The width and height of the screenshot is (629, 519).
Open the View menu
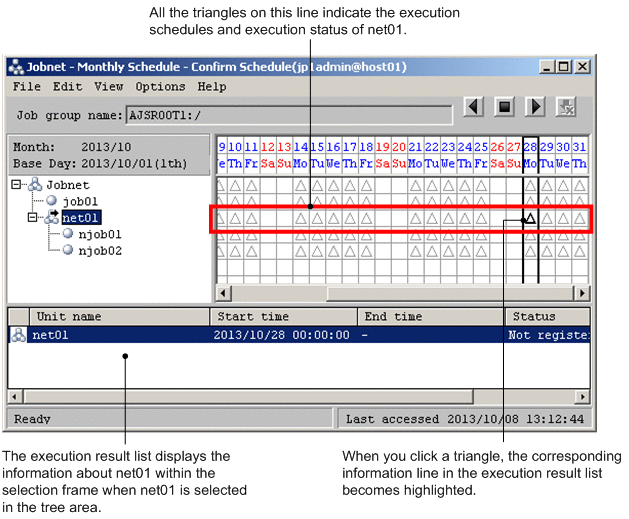(108, 87)
